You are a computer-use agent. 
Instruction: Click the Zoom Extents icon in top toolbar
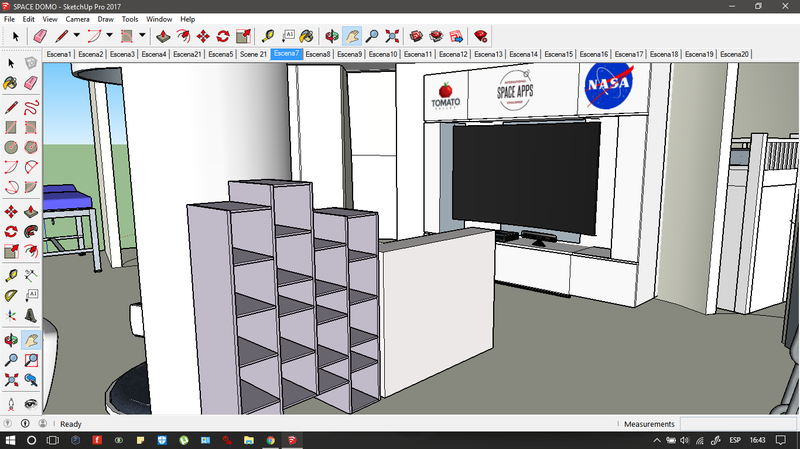pos(392,35)
